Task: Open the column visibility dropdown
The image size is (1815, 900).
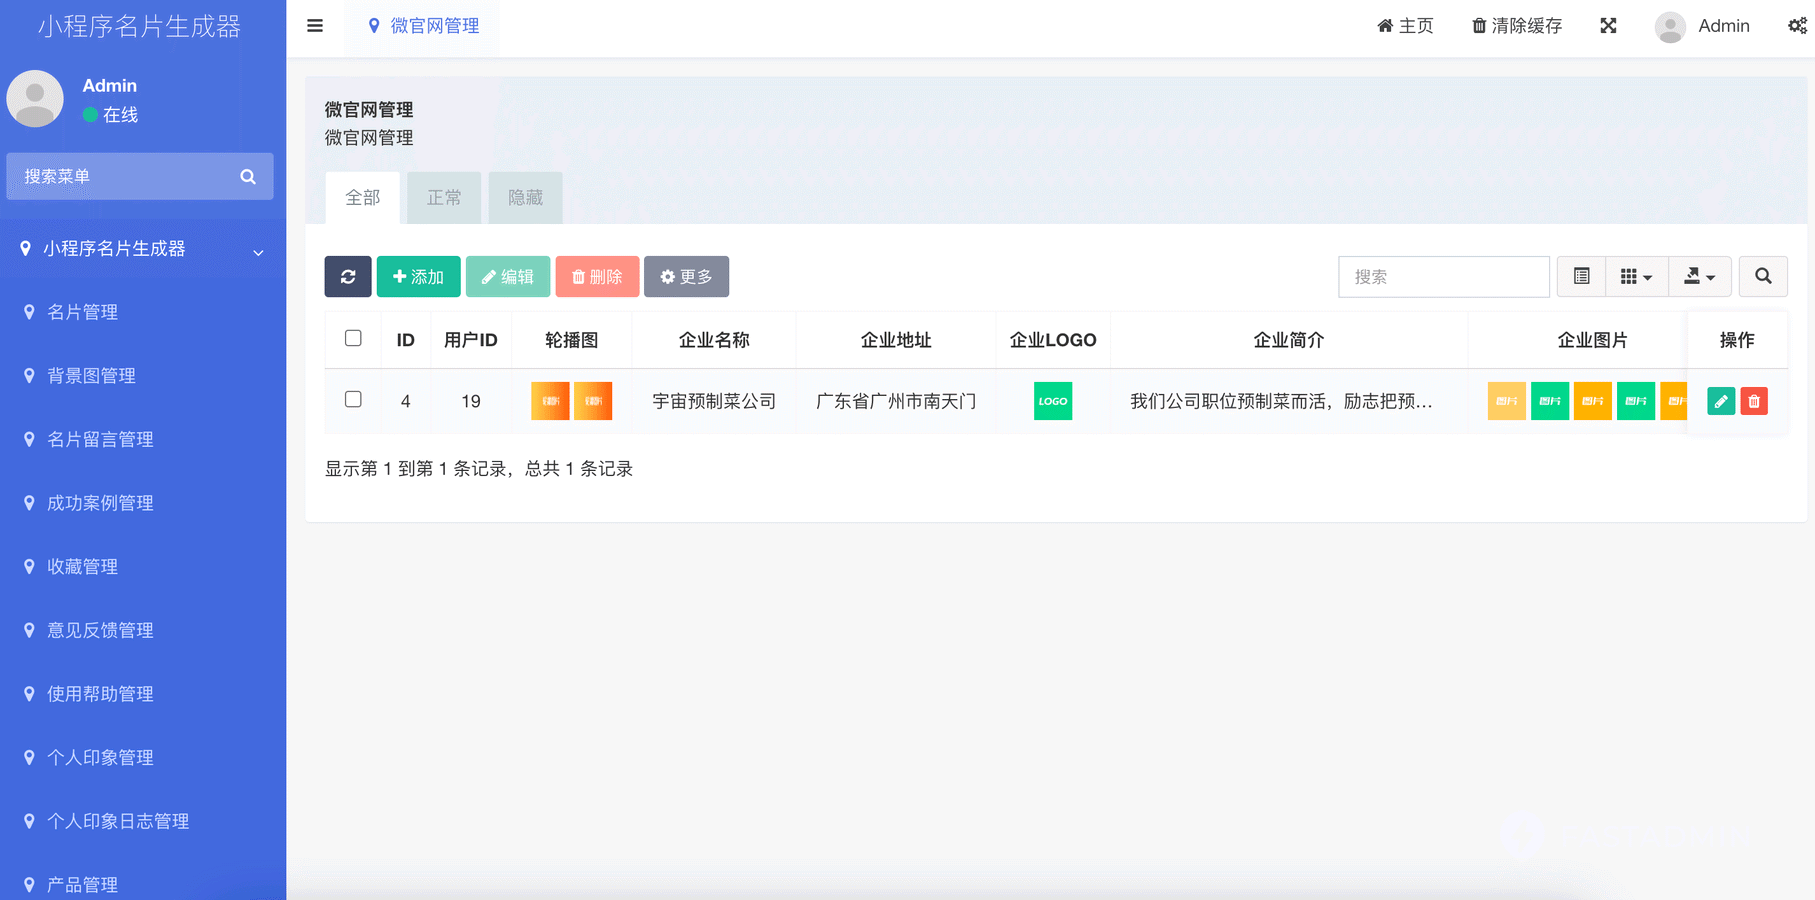Action: [x=1636, y=276]
